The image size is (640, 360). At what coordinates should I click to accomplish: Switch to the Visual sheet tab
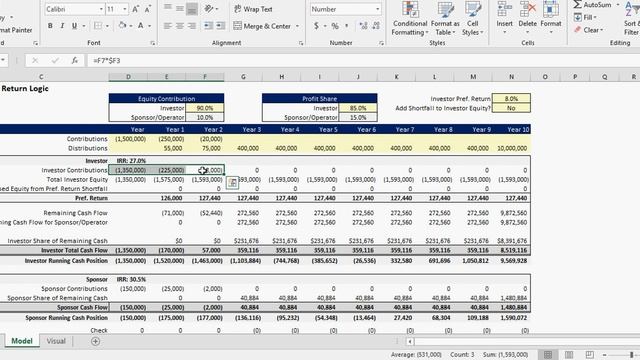click(56, 341)
